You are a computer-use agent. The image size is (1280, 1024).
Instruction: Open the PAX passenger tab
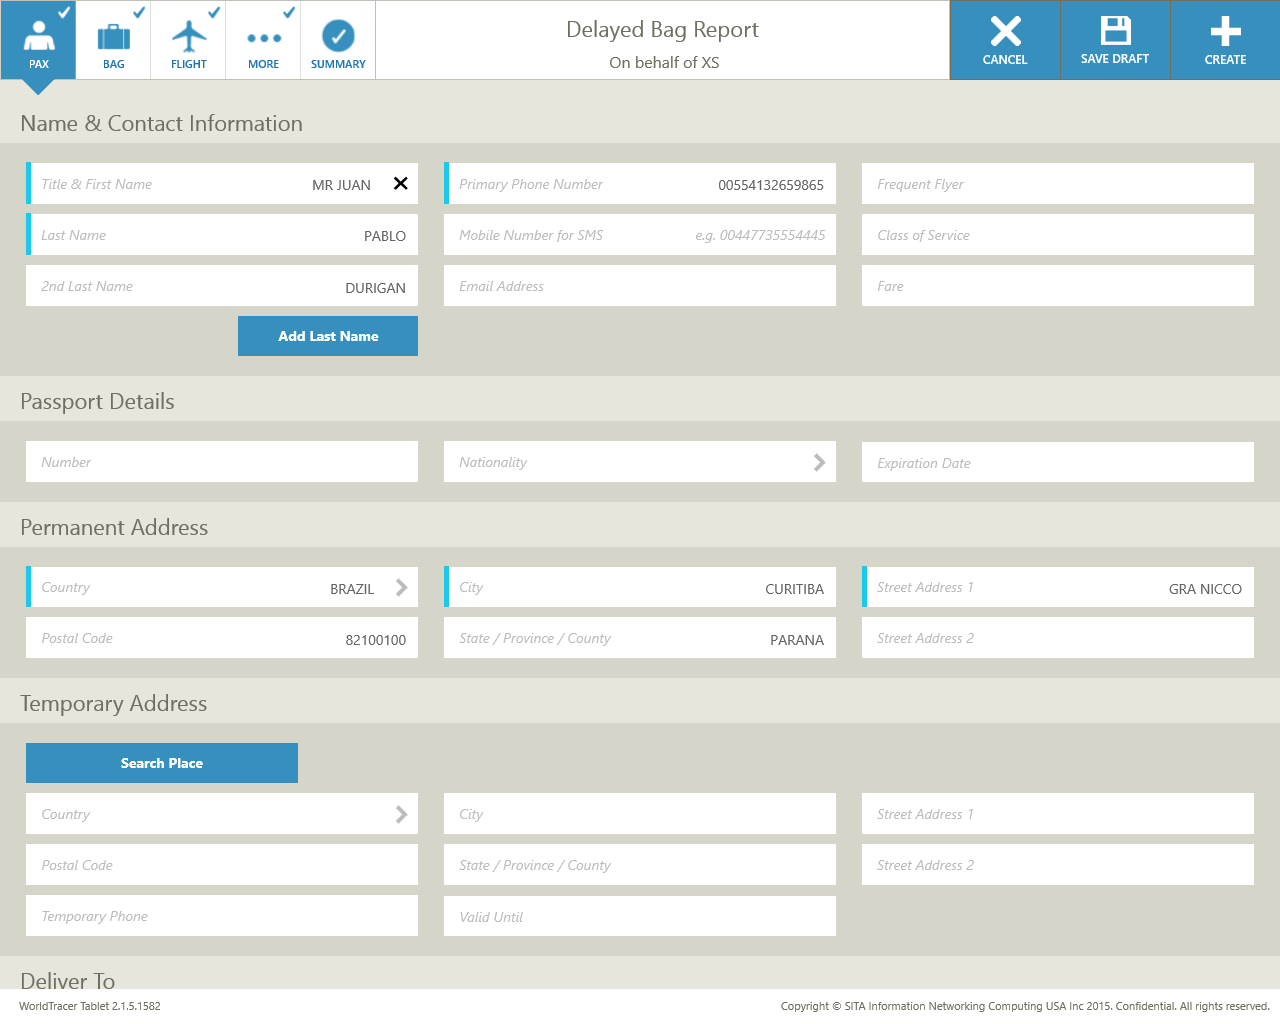[38, 40]
